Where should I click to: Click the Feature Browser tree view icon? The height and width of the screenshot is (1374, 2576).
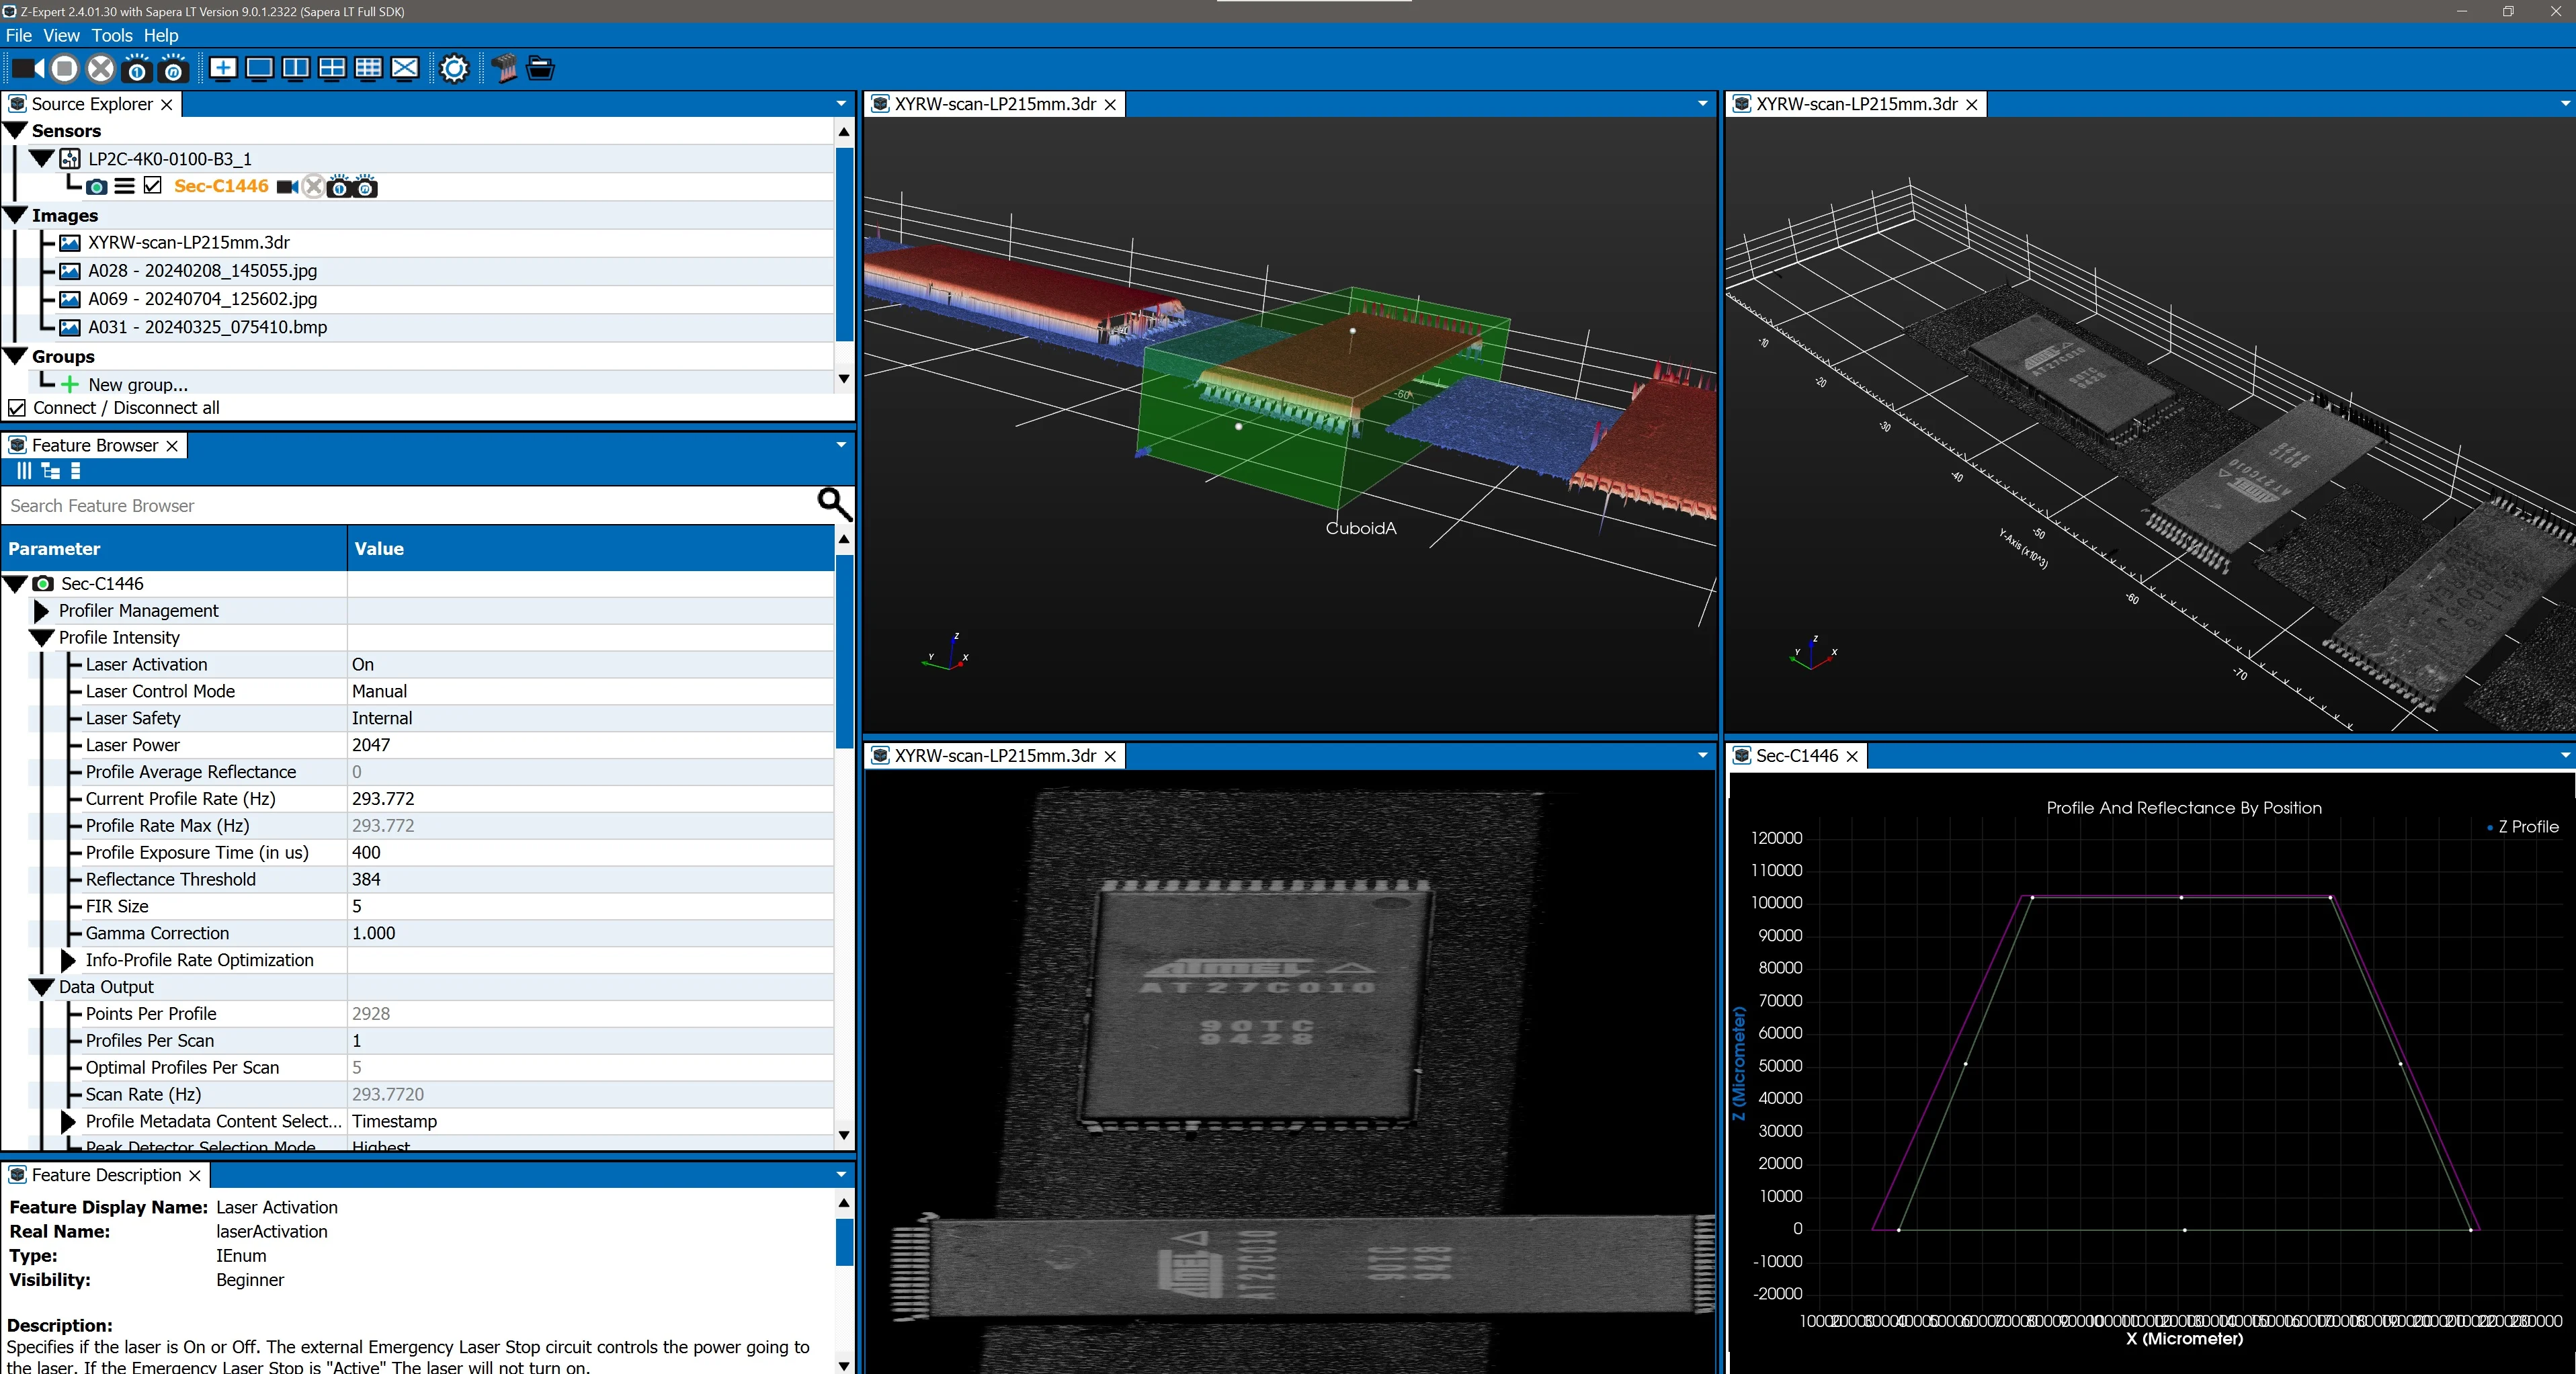click(50, 471)
